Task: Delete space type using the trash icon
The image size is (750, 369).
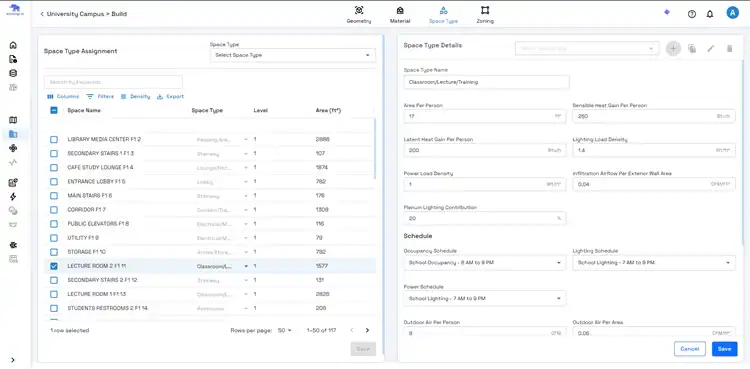Action: [729, 48]
